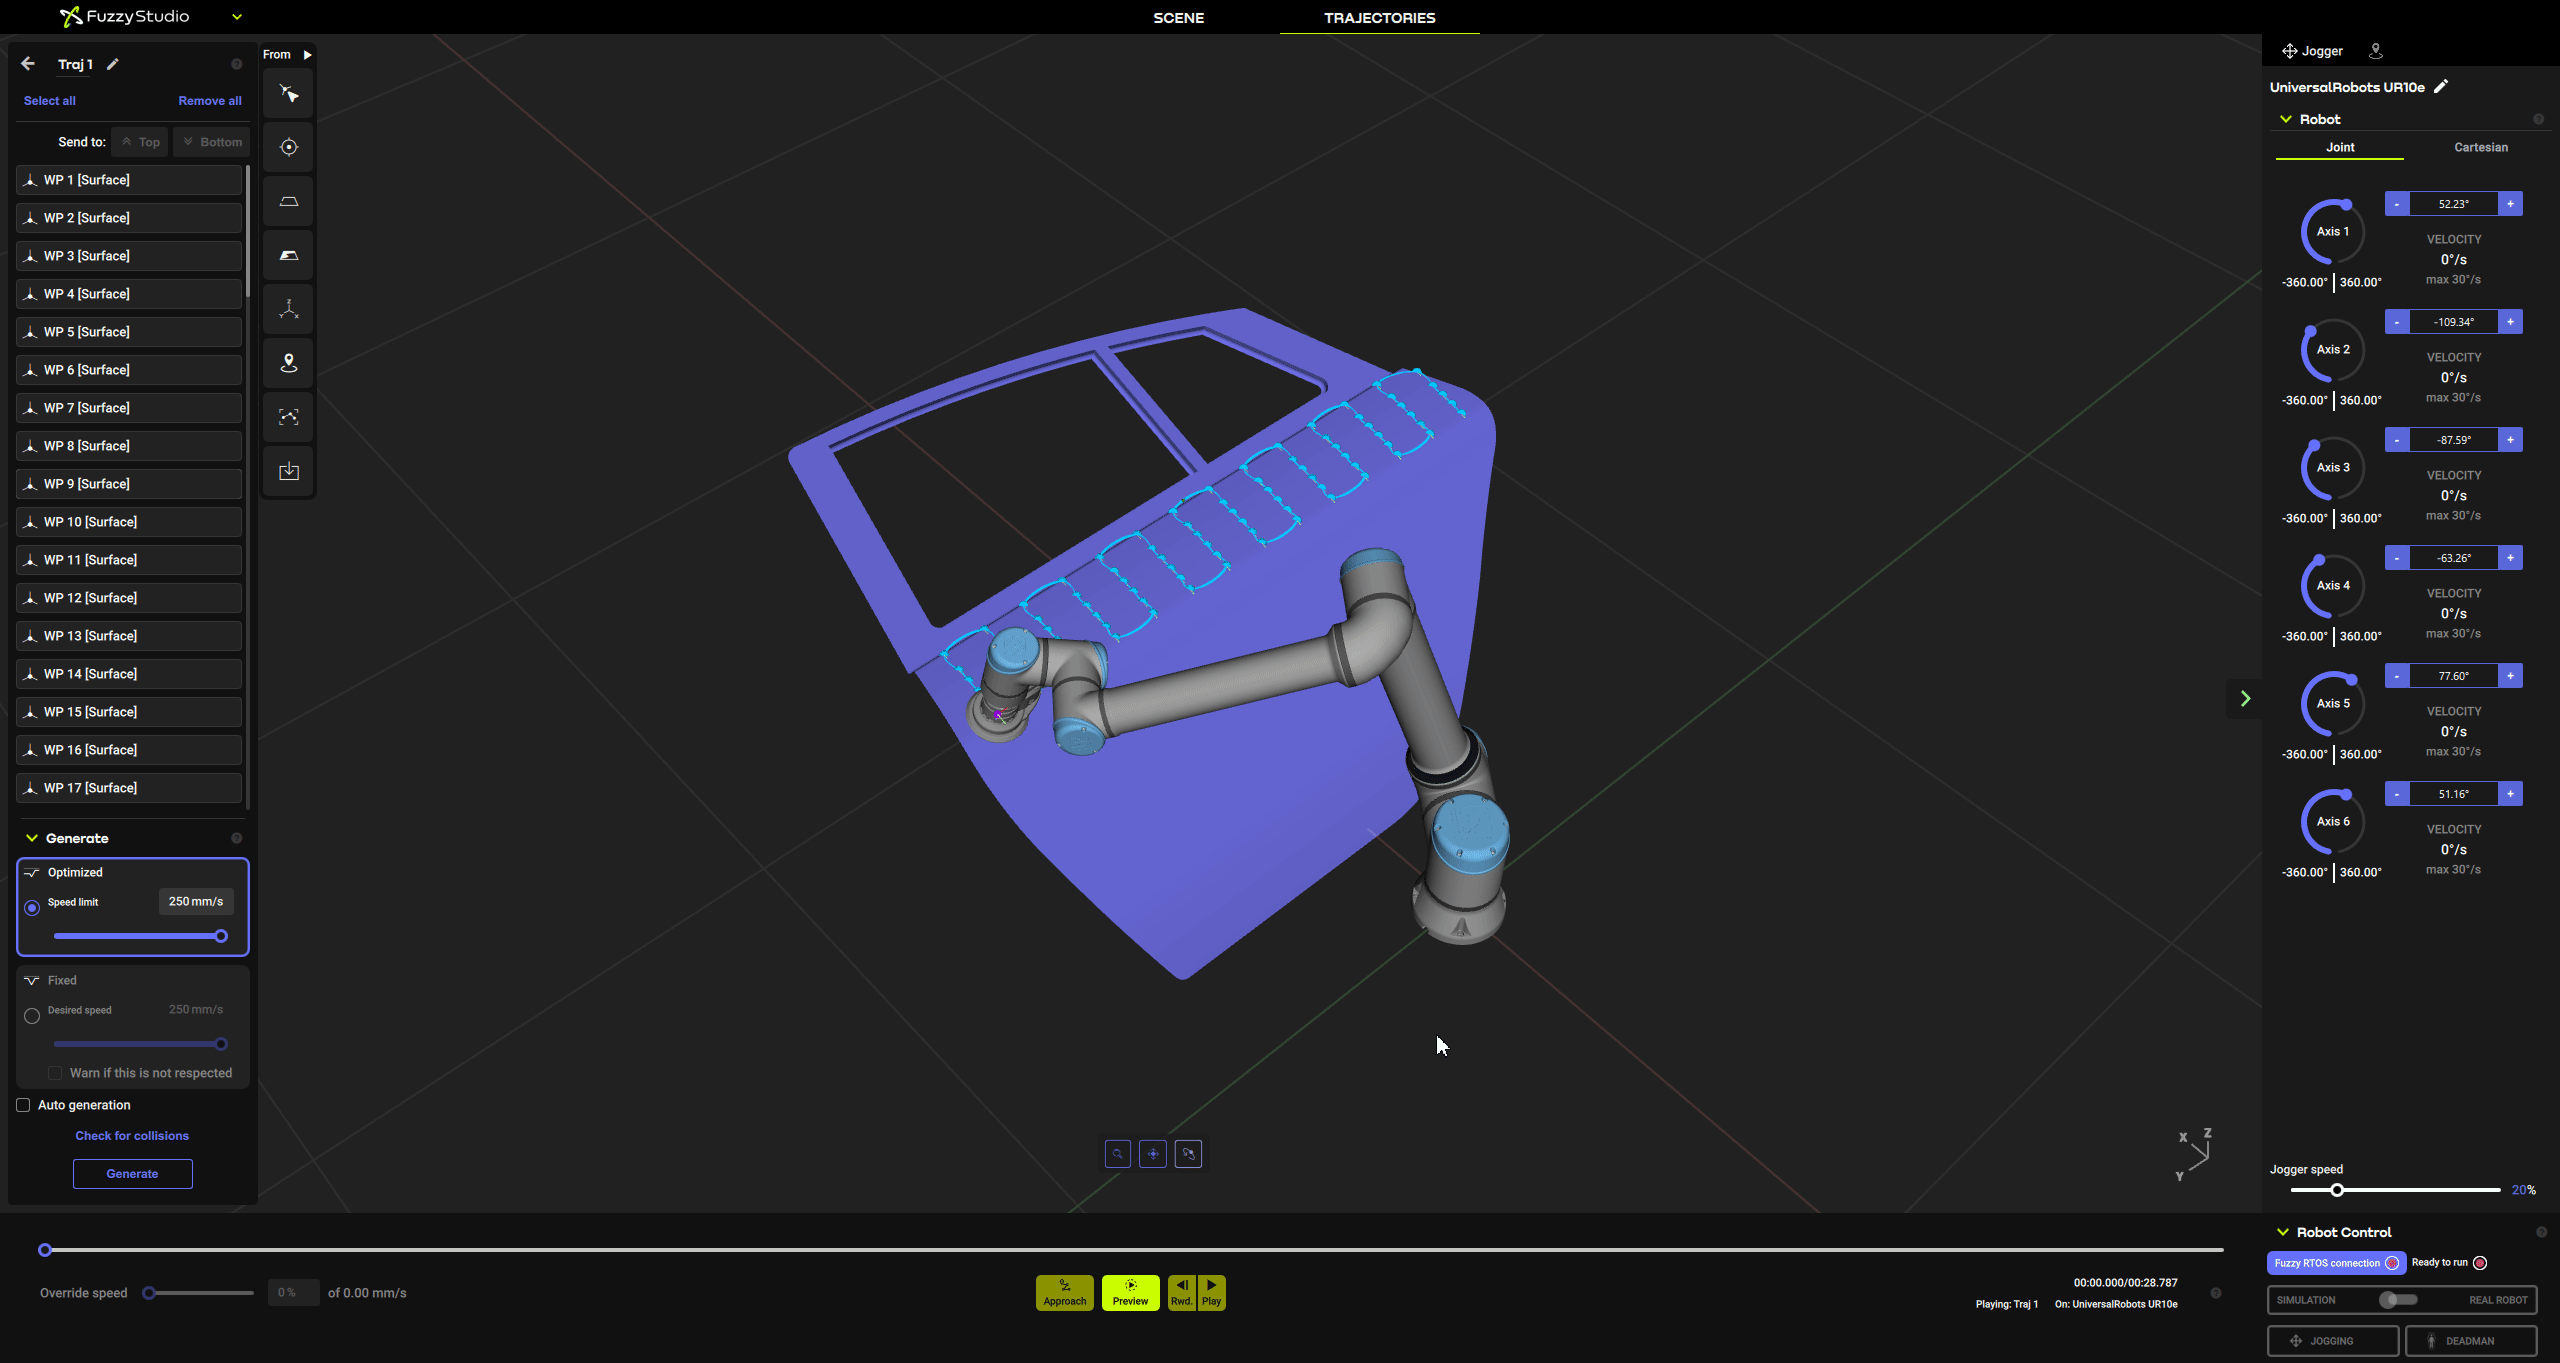Switch to the Cartesian tab
2560x1363 pixels.
tap(2481, 147)
